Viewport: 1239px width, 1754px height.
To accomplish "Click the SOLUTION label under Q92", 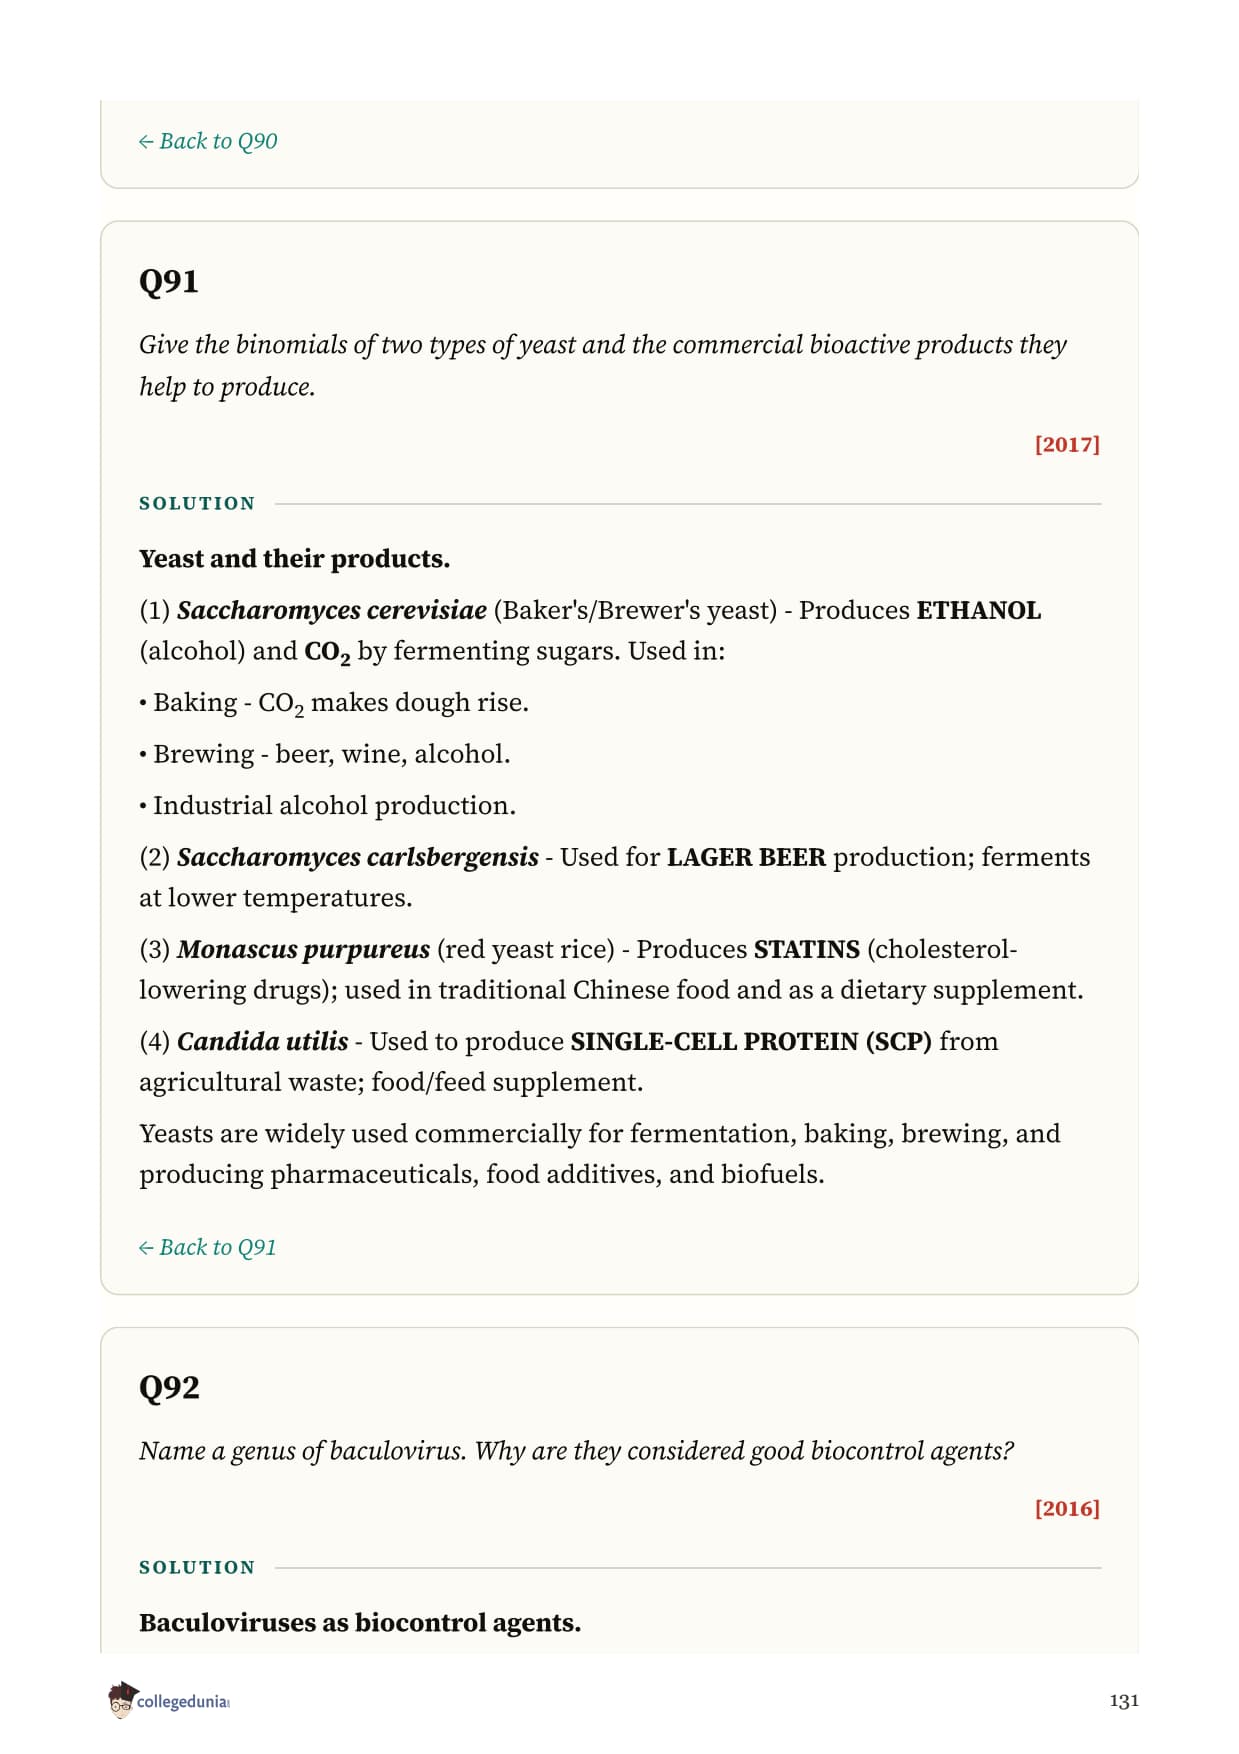I will point(197,1567).
